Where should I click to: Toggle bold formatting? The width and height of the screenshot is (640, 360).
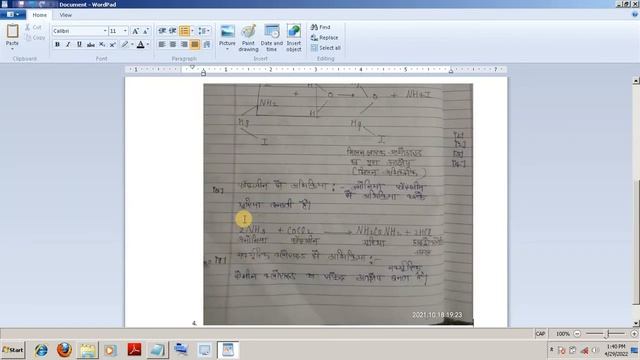tap(57, 44)
